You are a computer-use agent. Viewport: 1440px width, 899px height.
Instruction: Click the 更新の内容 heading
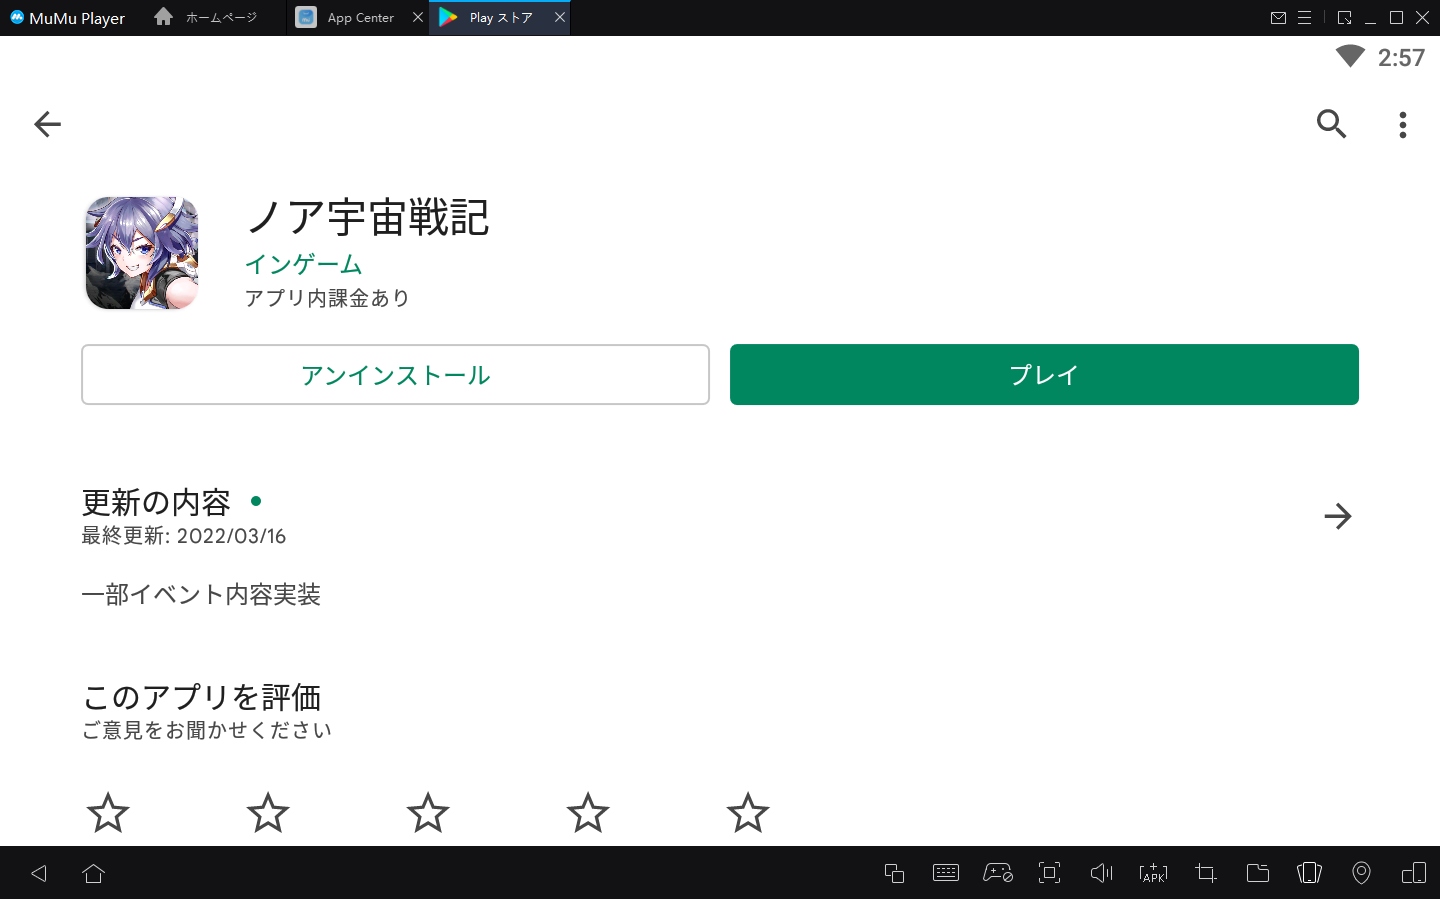tap(156, 502)
